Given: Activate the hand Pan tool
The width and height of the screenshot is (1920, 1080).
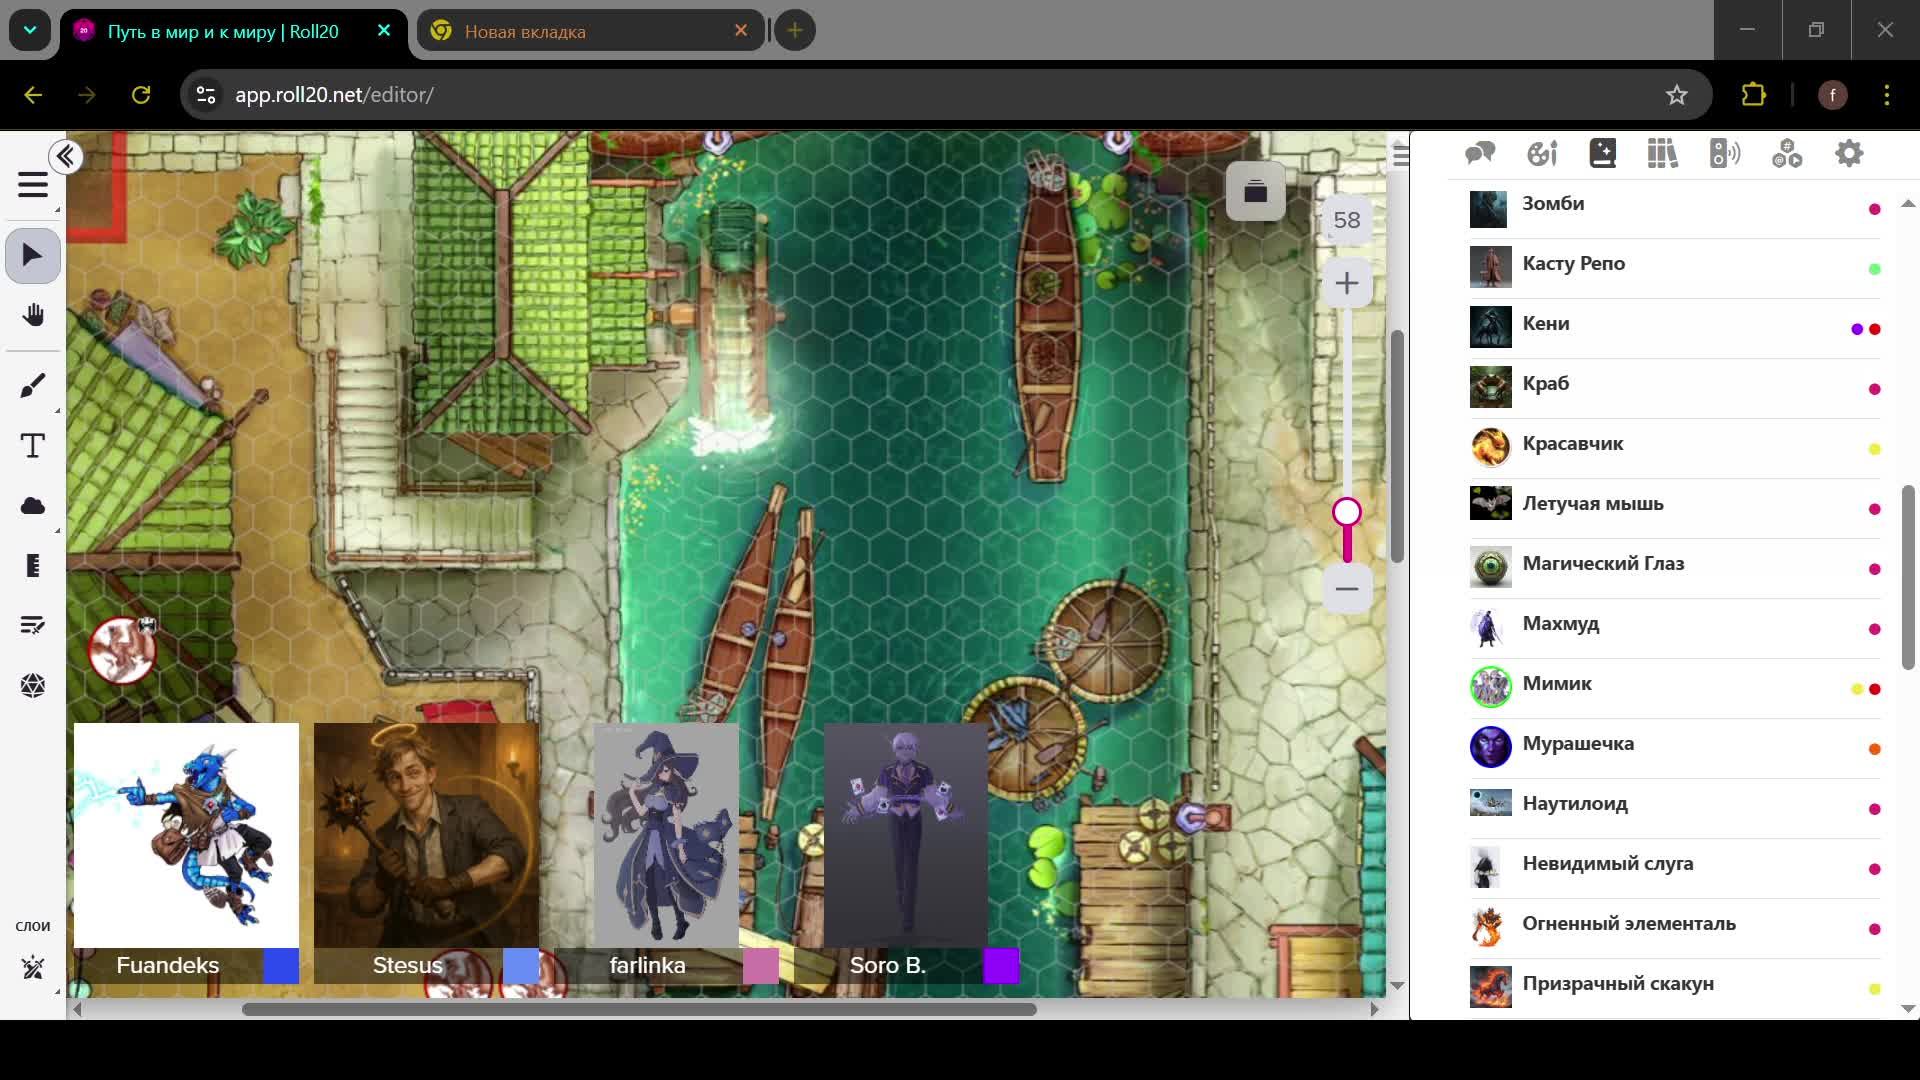Looking at the screenshot, I should pos(32,316).
